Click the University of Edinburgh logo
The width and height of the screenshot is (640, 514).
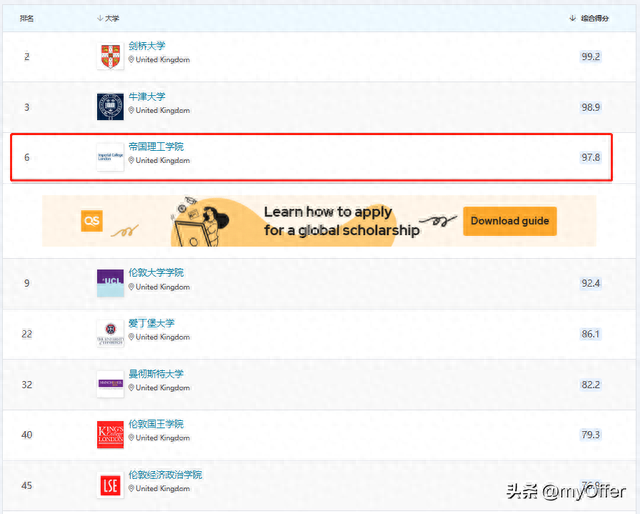[x=111, y=334]
